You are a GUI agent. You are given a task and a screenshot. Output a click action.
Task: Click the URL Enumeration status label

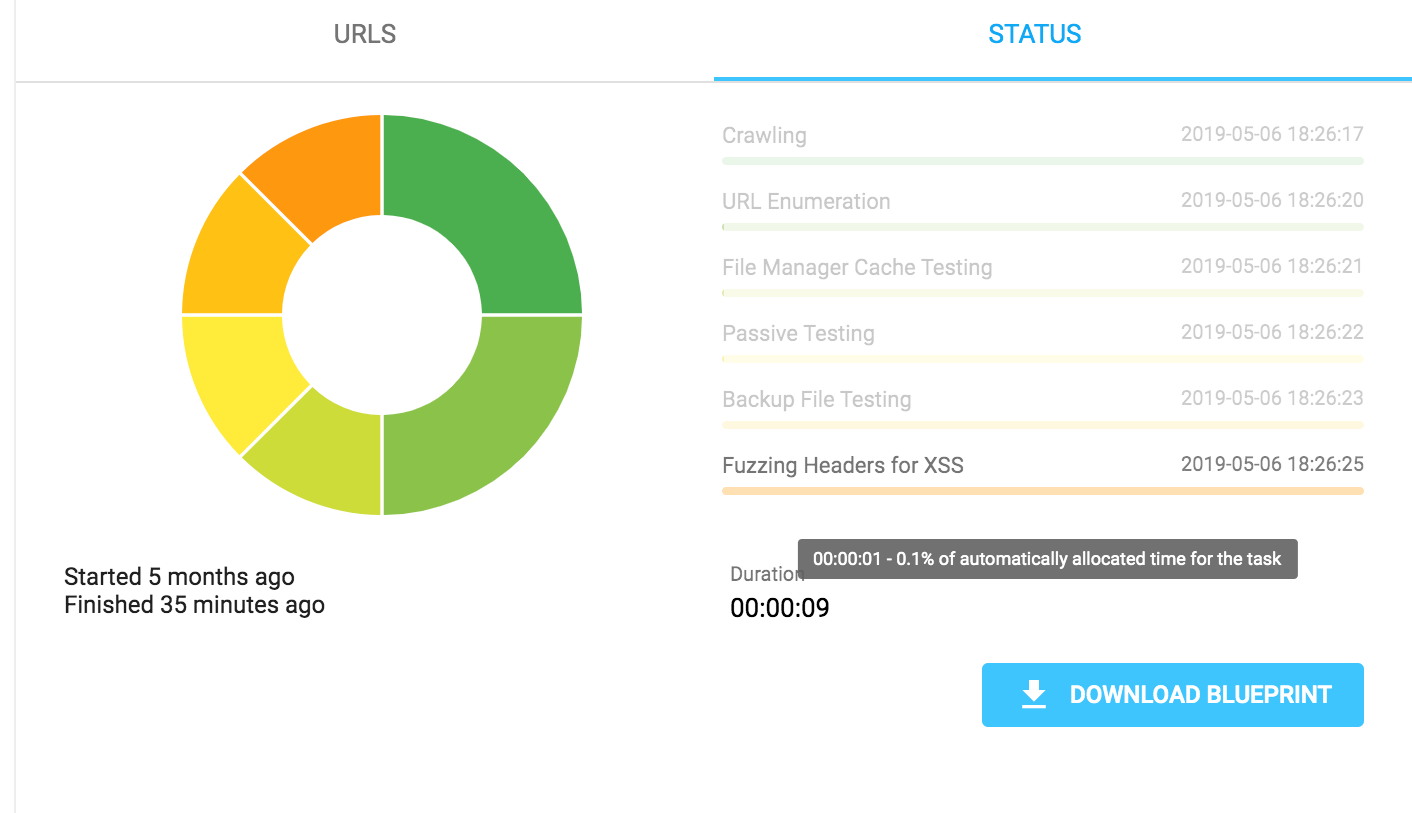806,201
